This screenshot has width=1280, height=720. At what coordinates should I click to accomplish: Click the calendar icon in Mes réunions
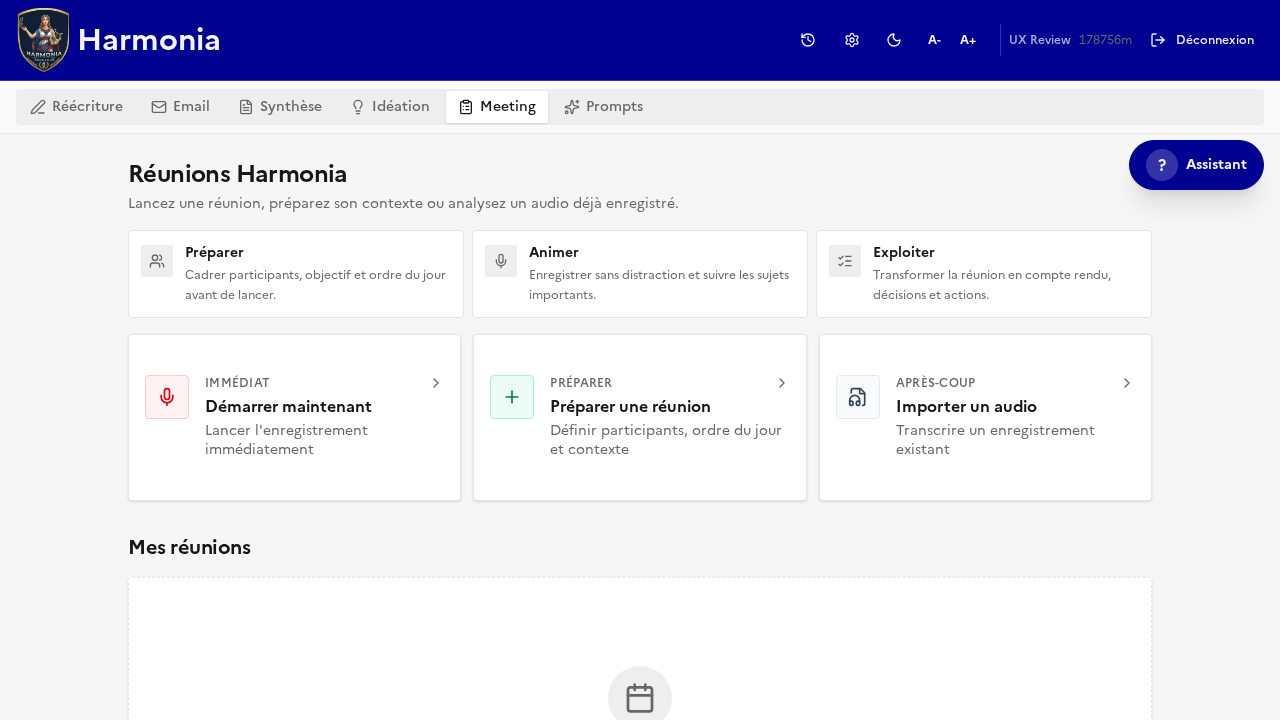point(640,697)
